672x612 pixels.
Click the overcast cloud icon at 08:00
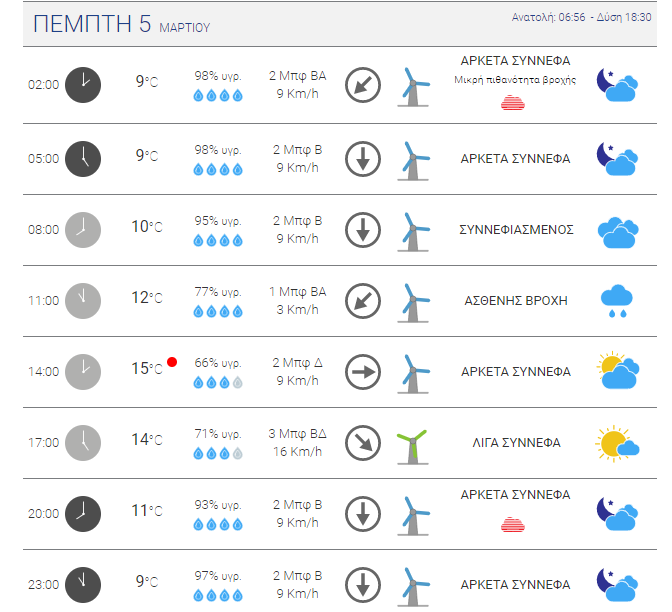point(618,233)
